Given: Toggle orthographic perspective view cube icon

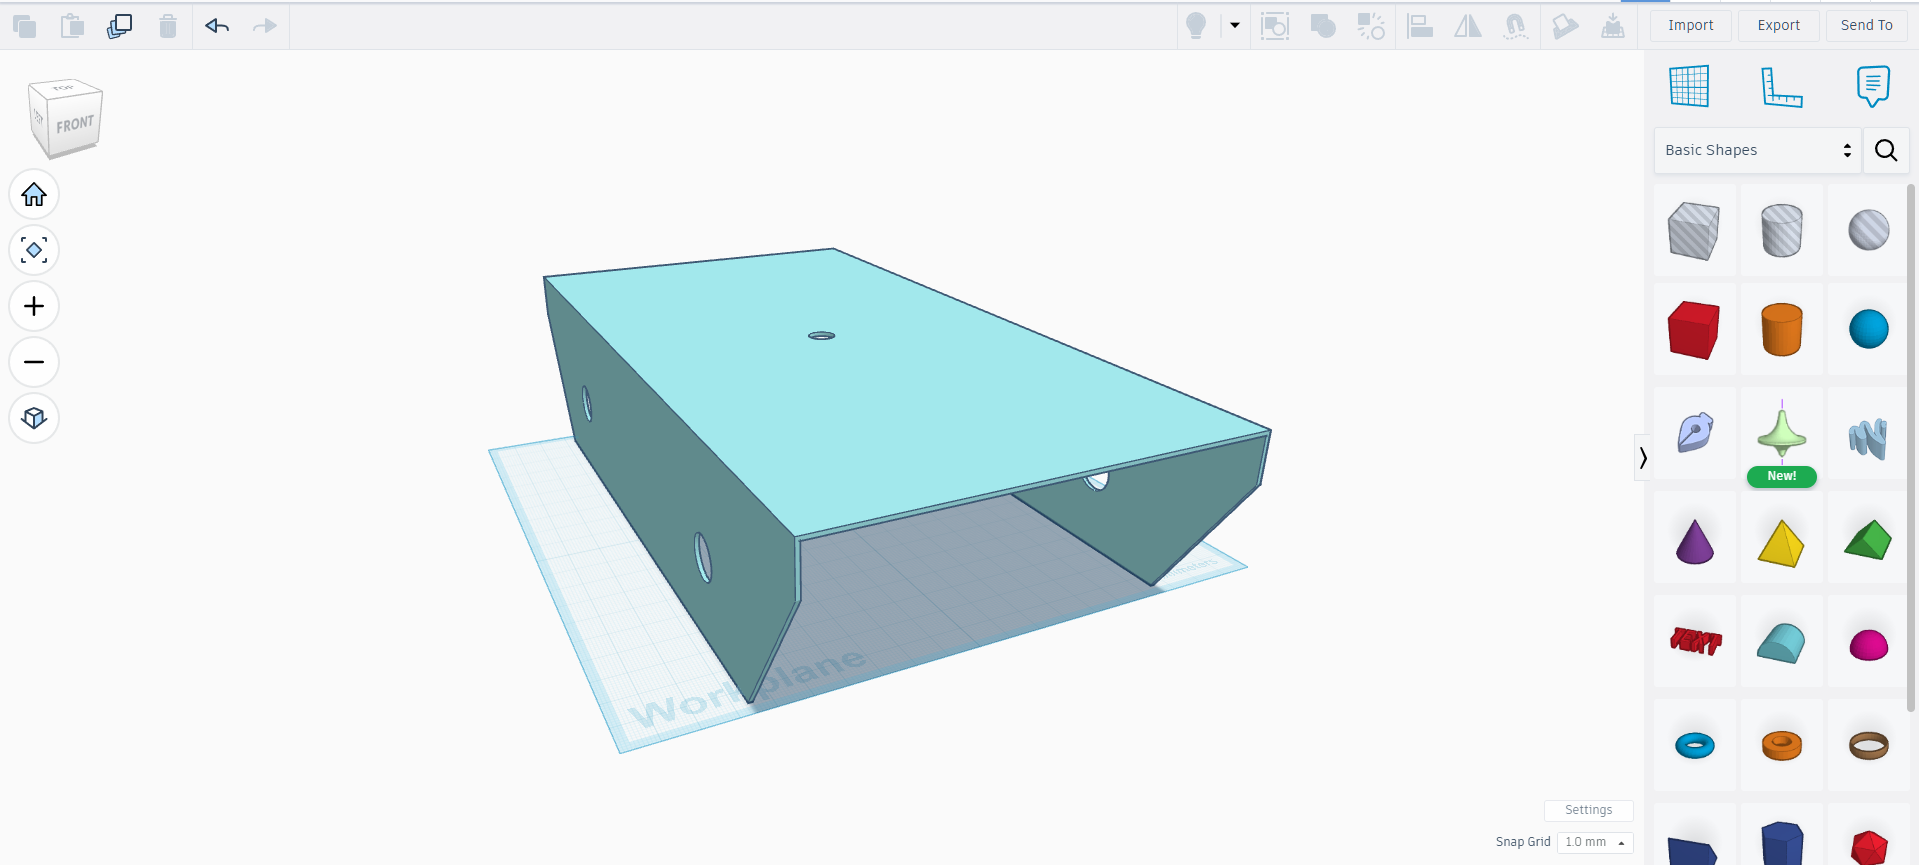Looking at the screenshot, I should [34, 418].
